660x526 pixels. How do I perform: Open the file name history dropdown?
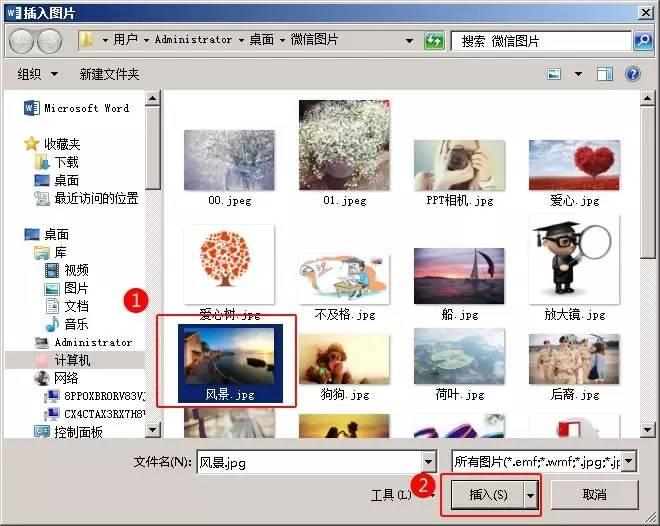[x=428, y=462]
